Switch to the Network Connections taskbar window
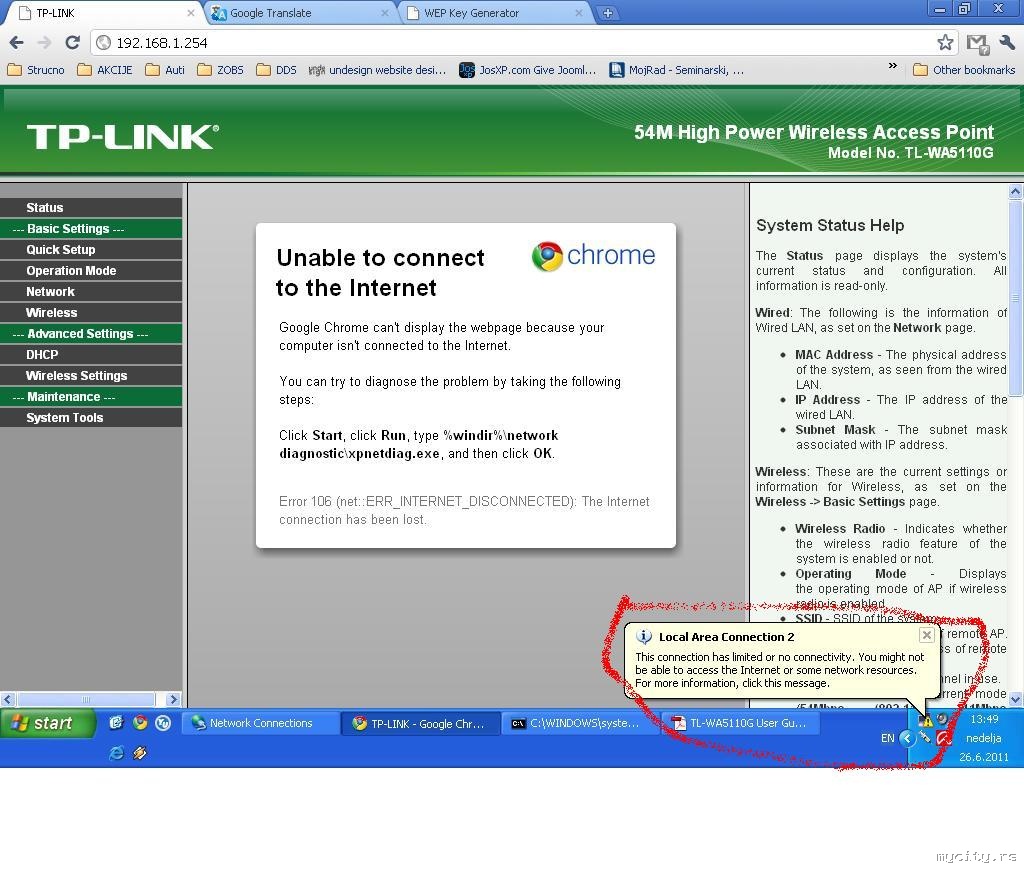This screenshot has width=1024, height=869. [259, 723]
